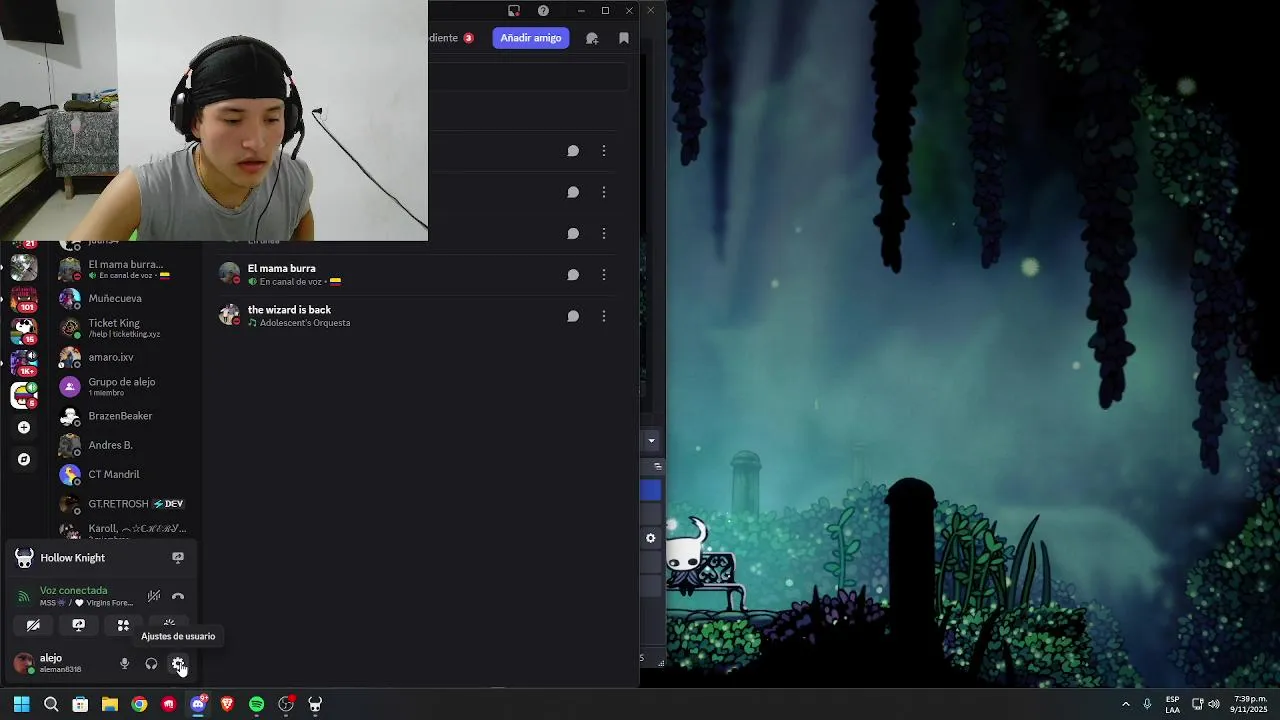
Task: Open OBS Studio from taskbar
Action: (286, 704)
